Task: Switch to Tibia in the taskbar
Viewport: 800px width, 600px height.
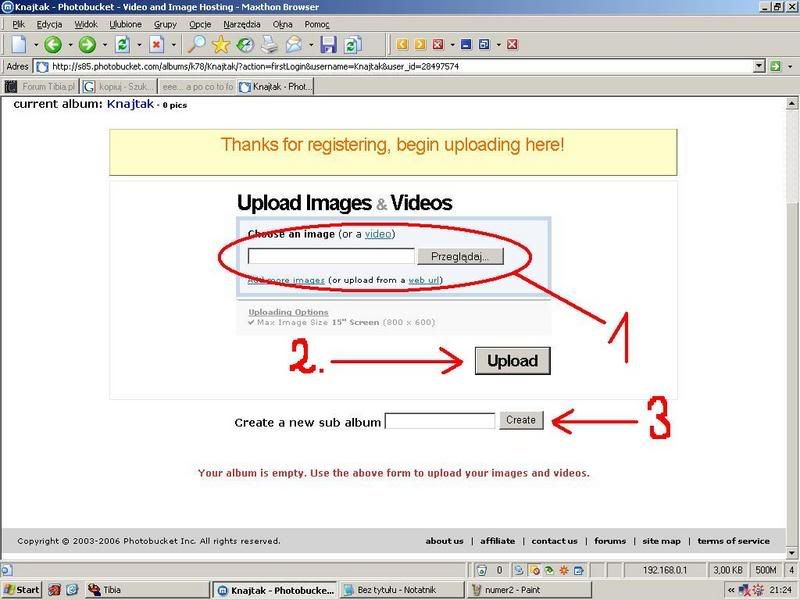Action: [x=147, y=590]
